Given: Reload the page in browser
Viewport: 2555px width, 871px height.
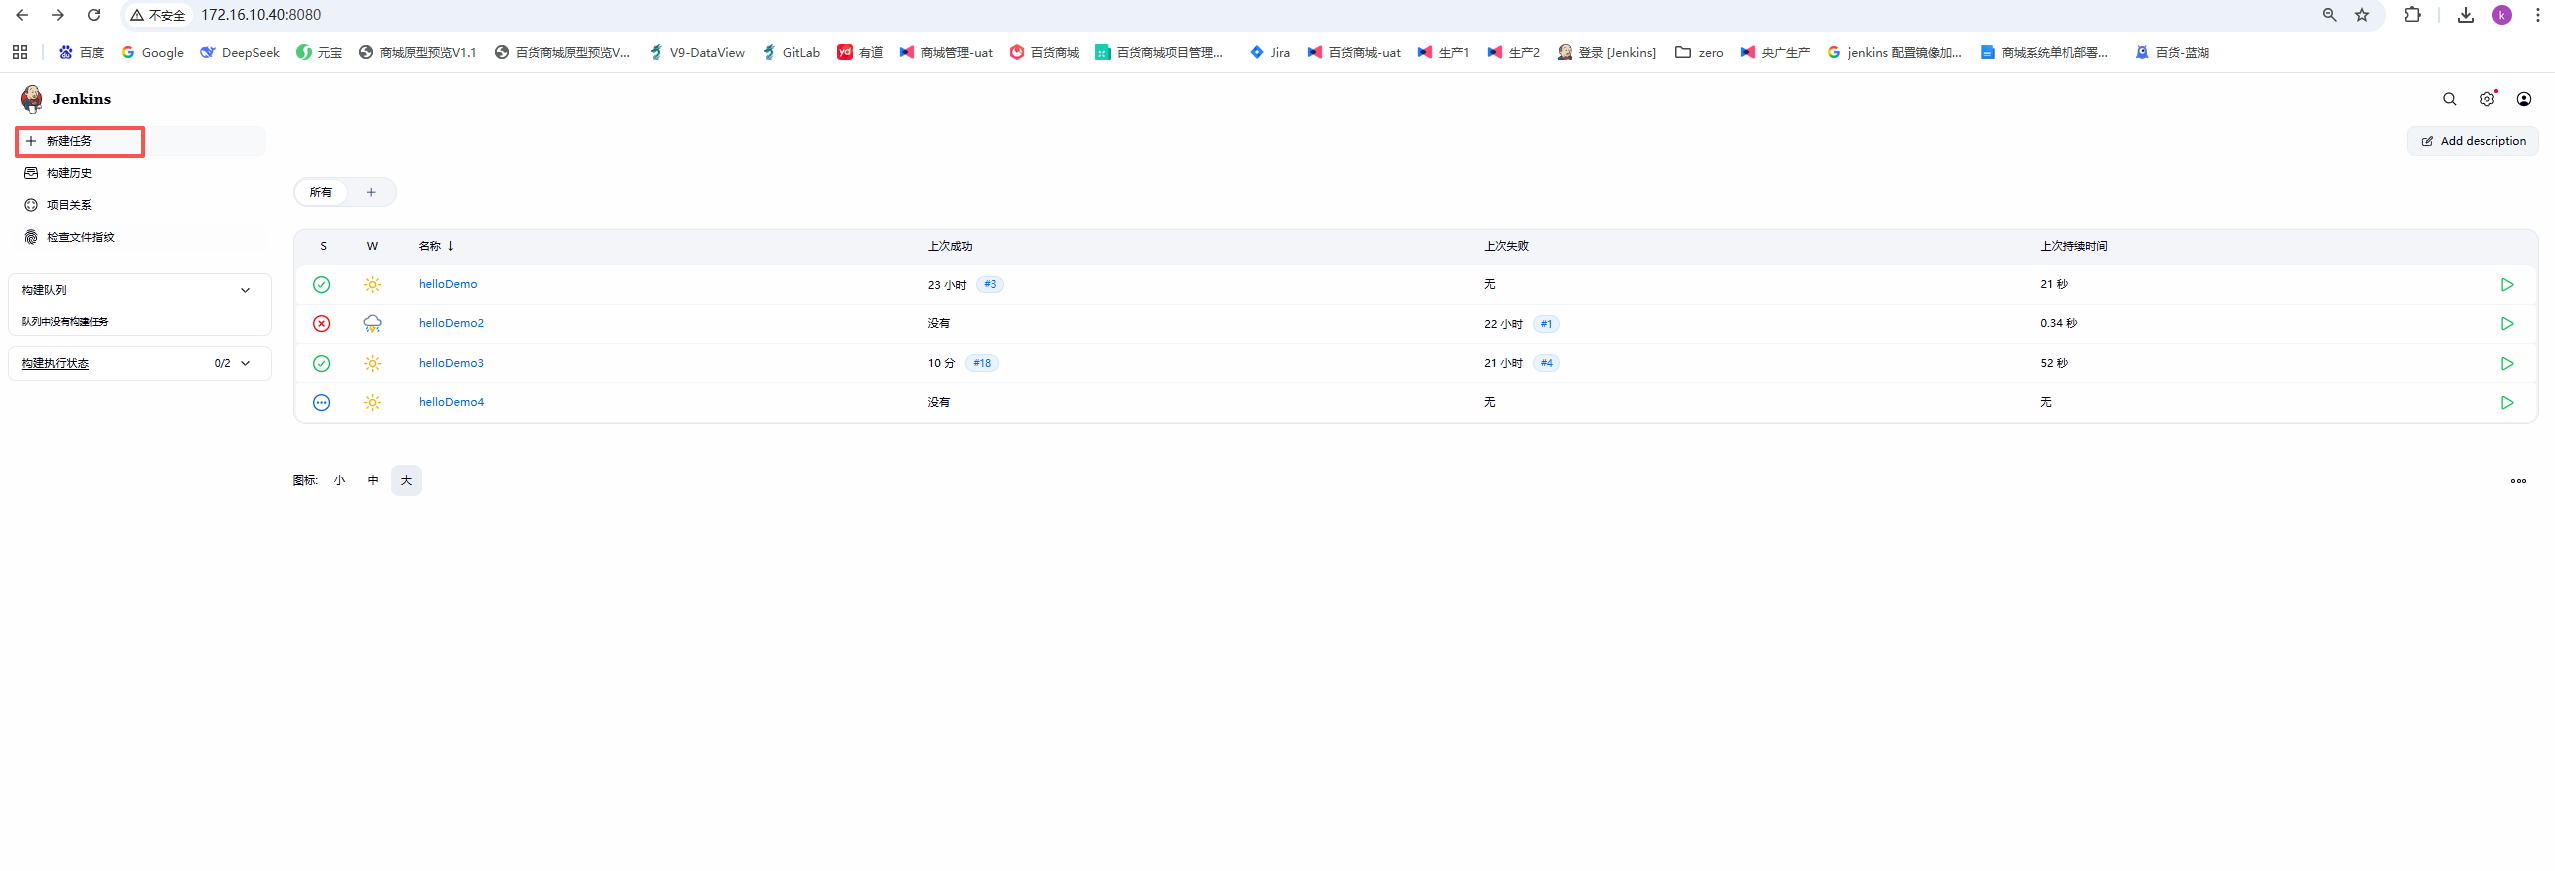Looking at the screenshot, I should click(x=94, y=15).
